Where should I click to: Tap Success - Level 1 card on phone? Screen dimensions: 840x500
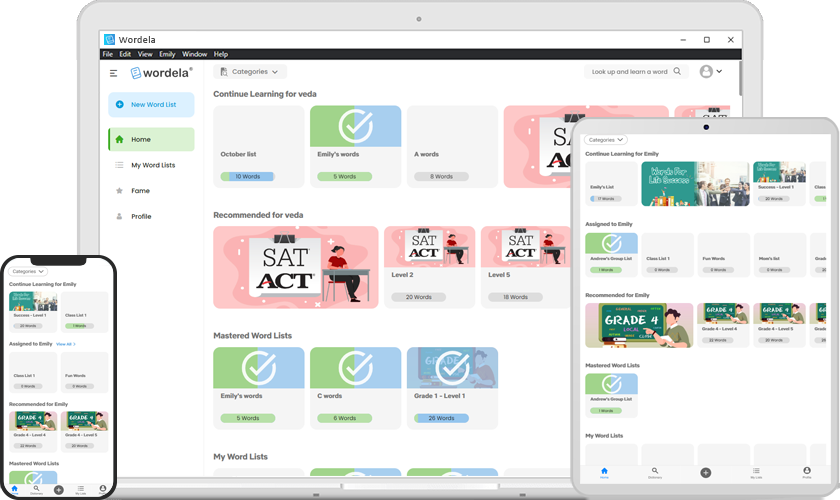point(33,312)
